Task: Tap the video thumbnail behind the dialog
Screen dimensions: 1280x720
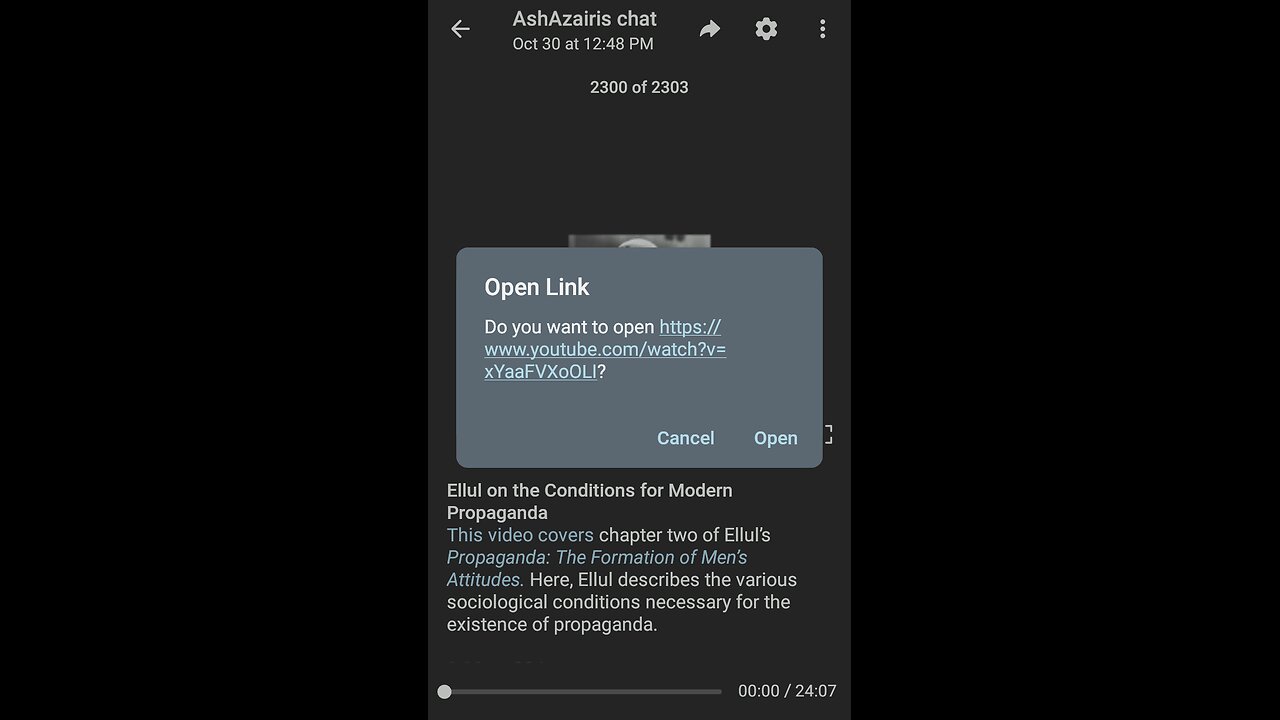Action: [x=639, y=241]
